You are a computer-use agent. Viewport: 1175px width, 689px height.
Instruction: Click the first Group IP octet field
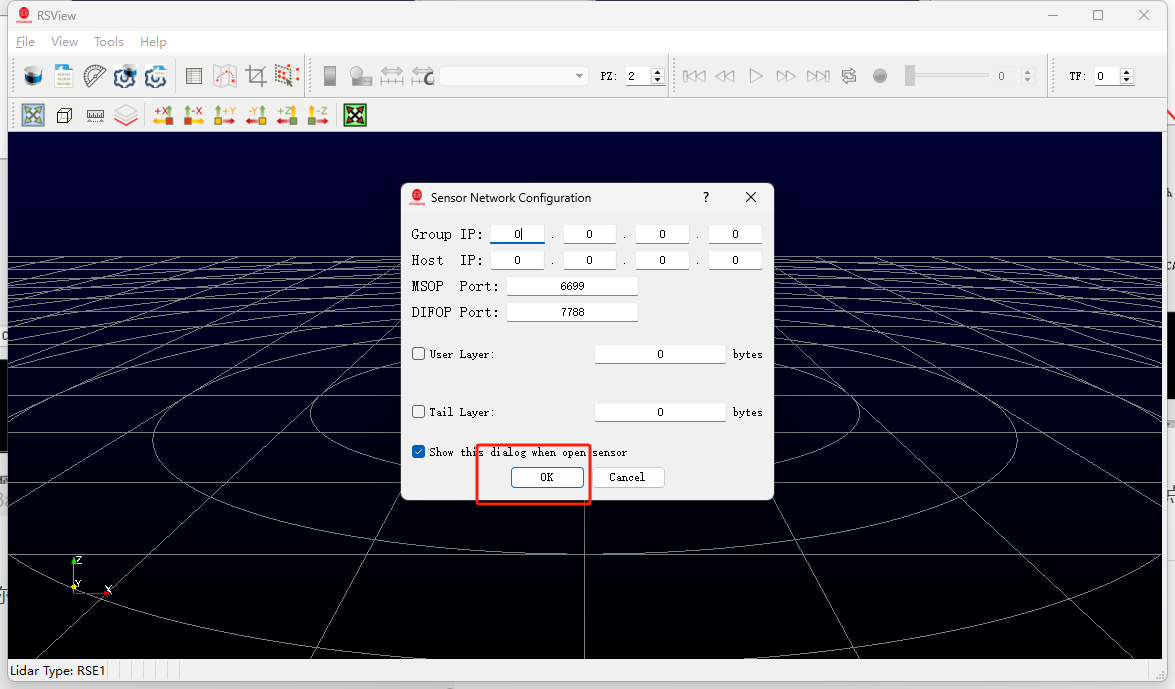coord(517,234)
